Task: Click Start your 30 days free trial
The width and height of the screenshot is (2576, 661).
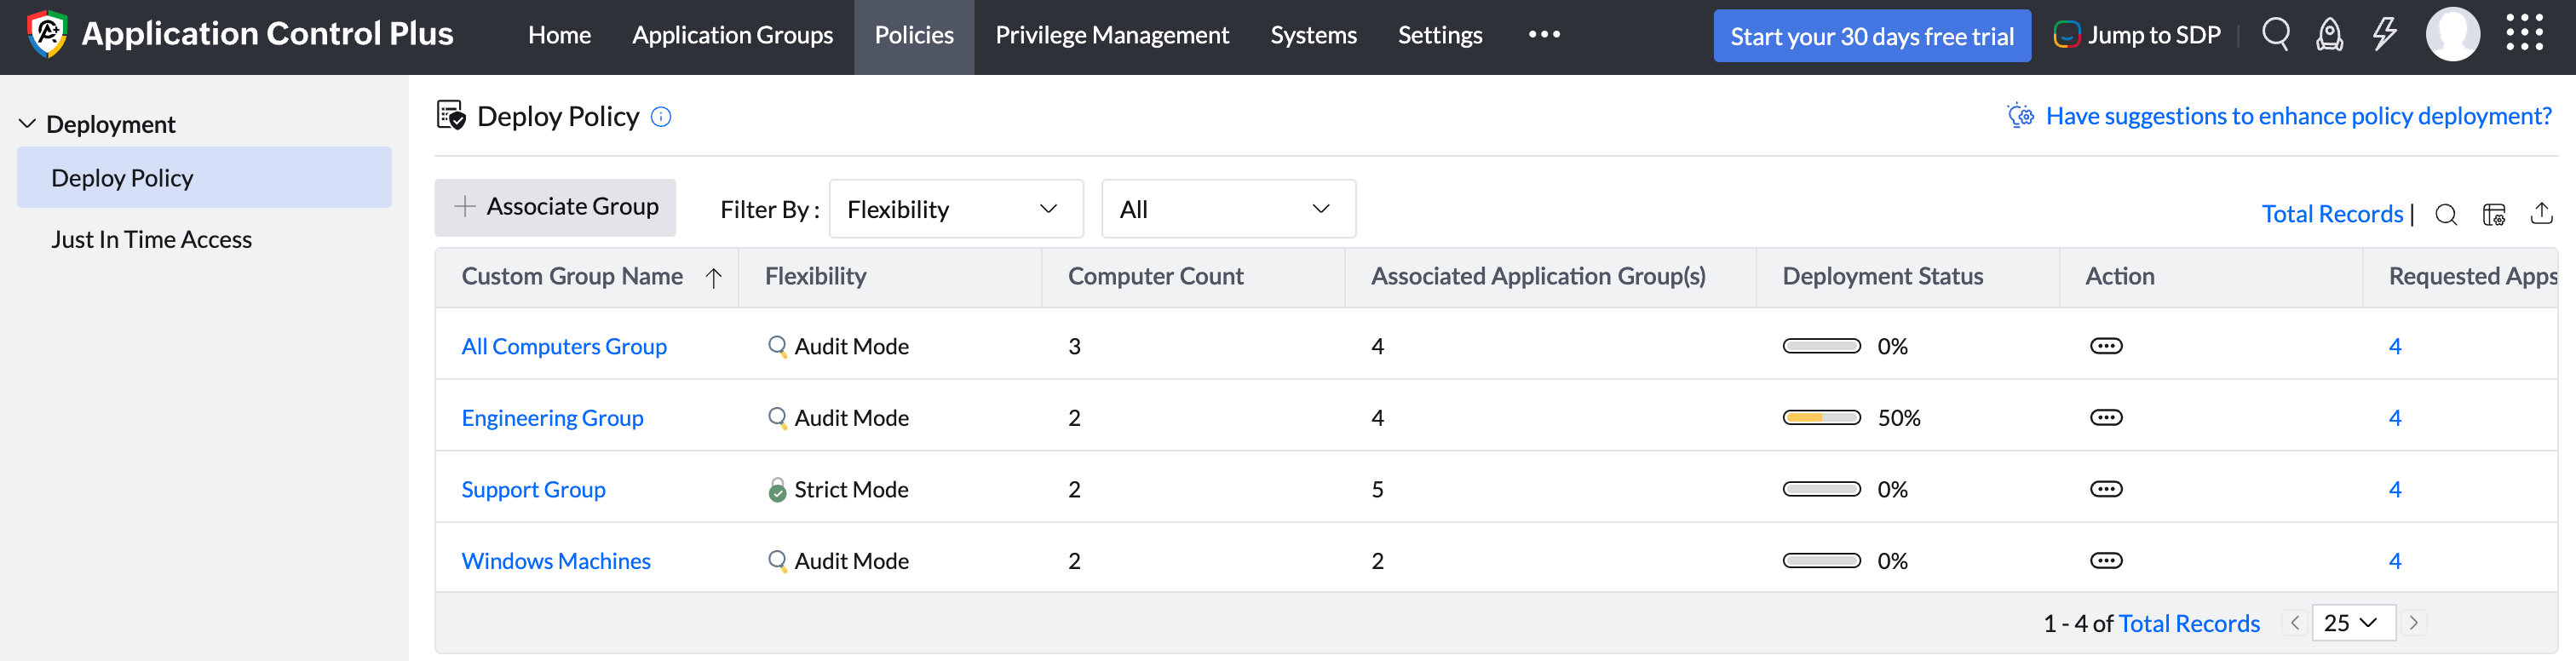Action: [1872, 36]
